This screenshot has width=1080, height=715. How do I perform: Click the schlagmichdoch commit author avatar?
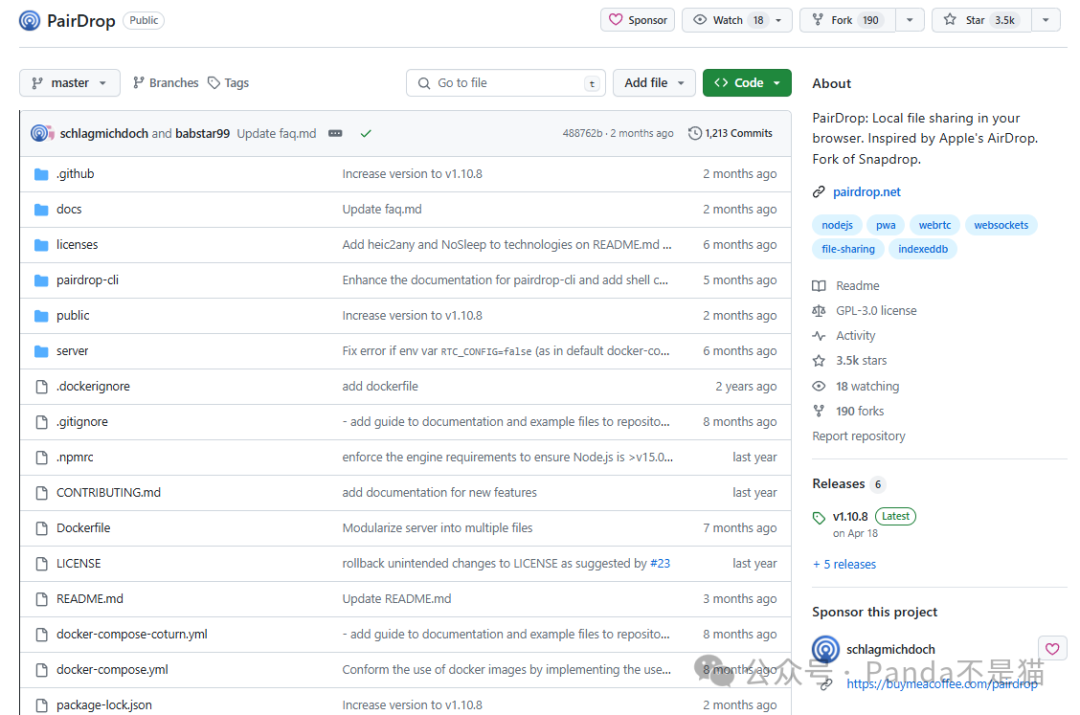[40, 133]
